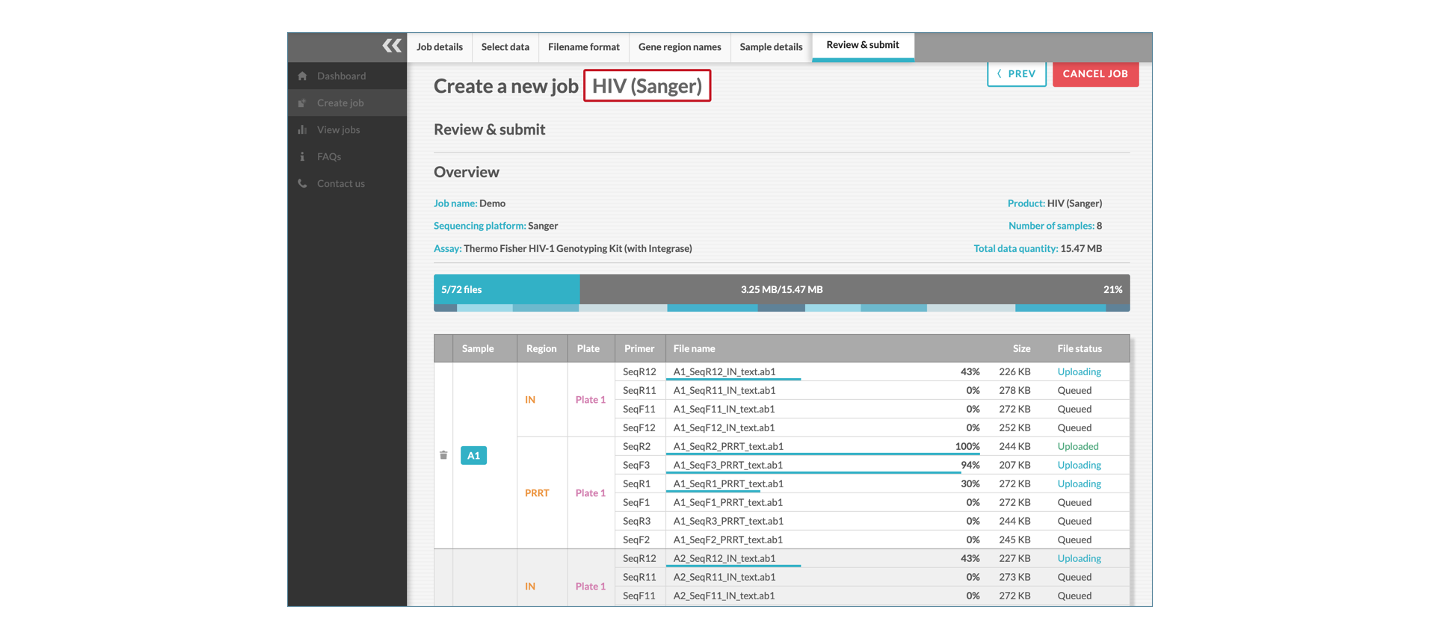The image size is (1440, 640).
Task: Click Uploading status of A2_SeqR12_IN file
Action: (x=1079, y=558)
